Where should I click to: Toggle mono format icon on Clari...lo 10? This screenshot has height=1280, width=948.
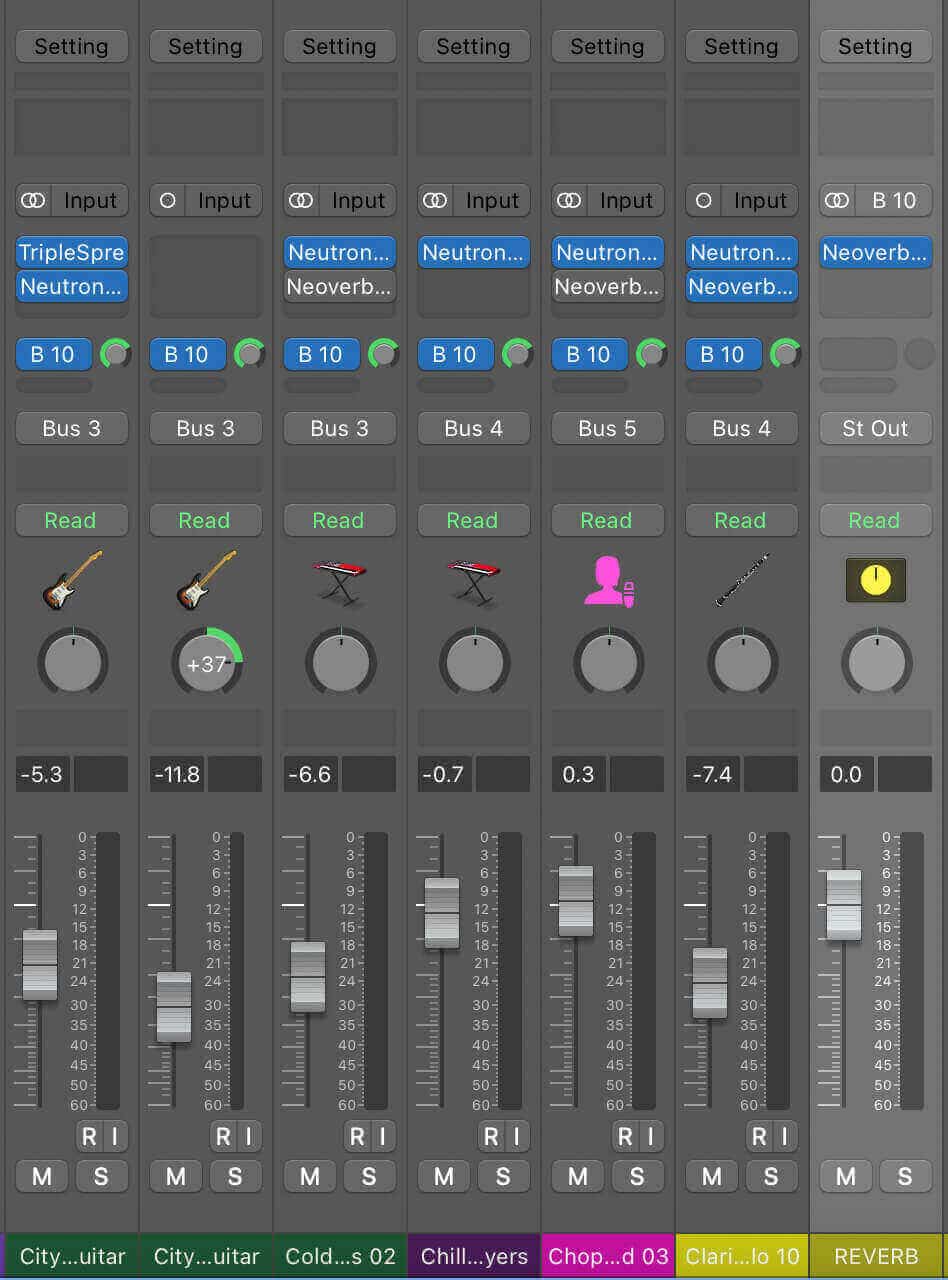pyautogui.click(x=703, y=200)
